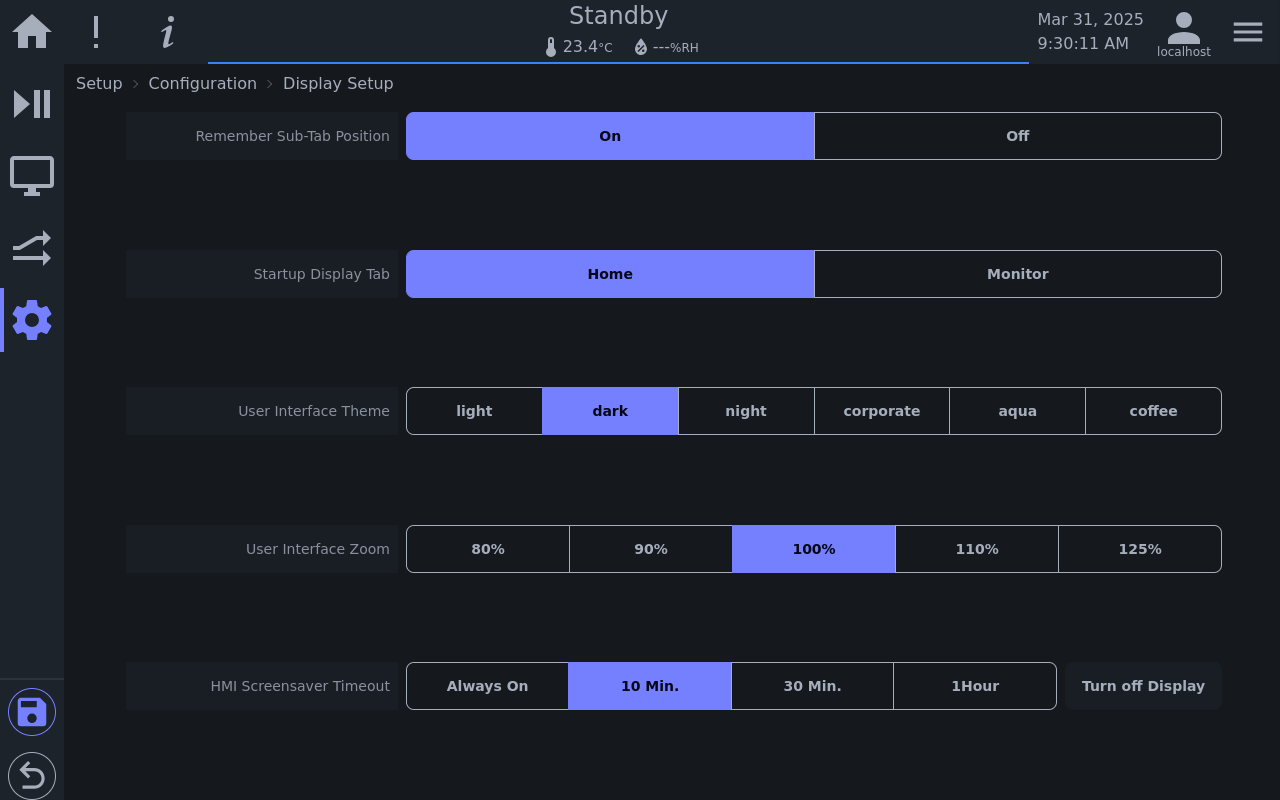Choose the corporate theme
1280x800 pixels.
click(882, 411)
